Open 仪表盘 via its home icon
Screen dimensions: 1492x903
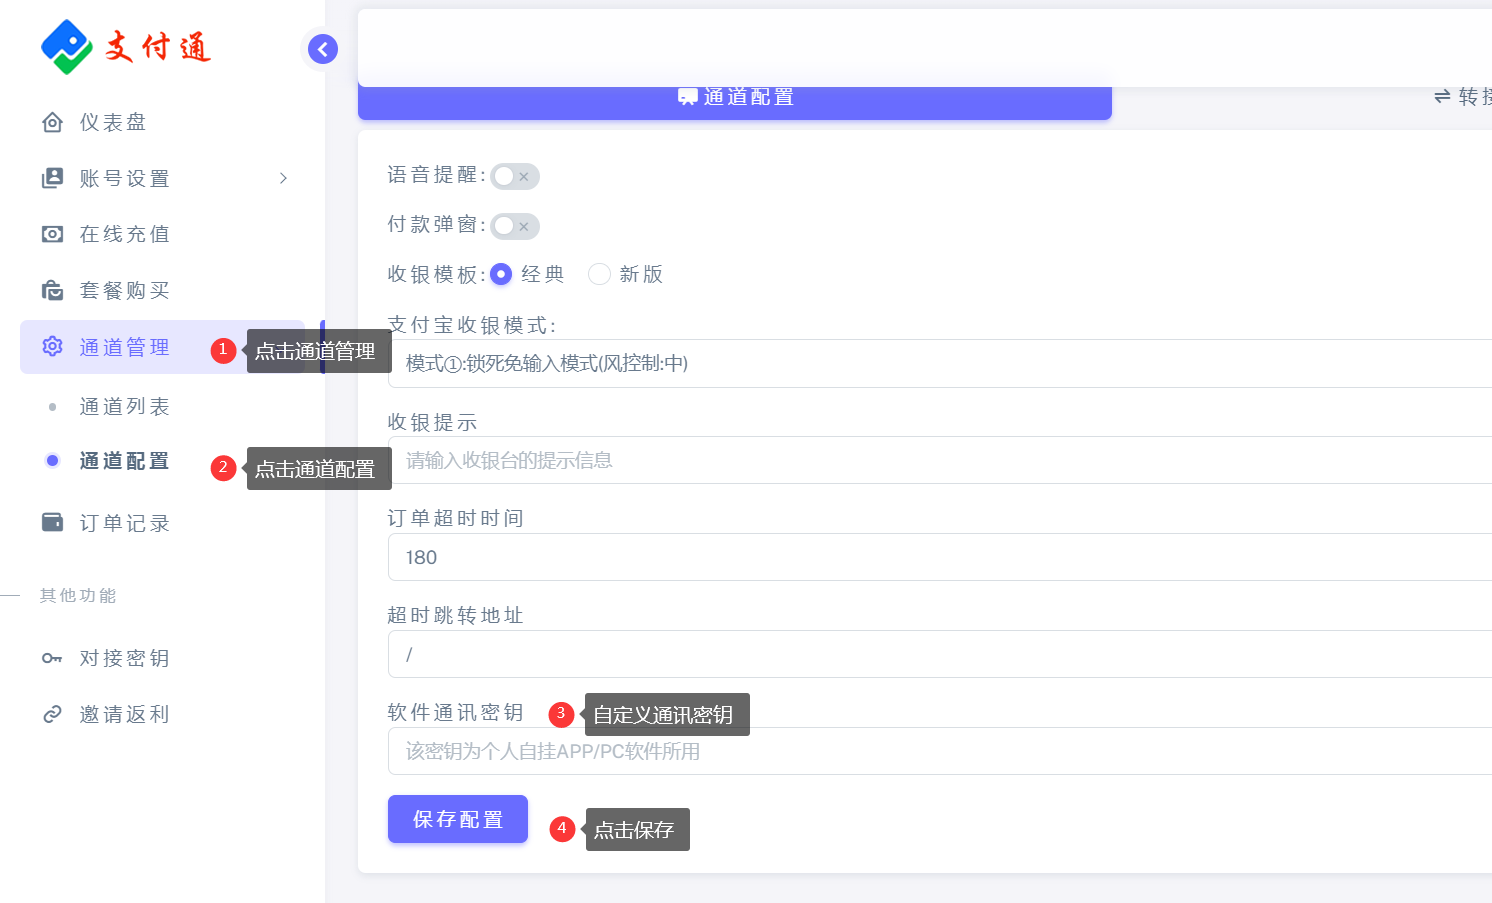52,122
